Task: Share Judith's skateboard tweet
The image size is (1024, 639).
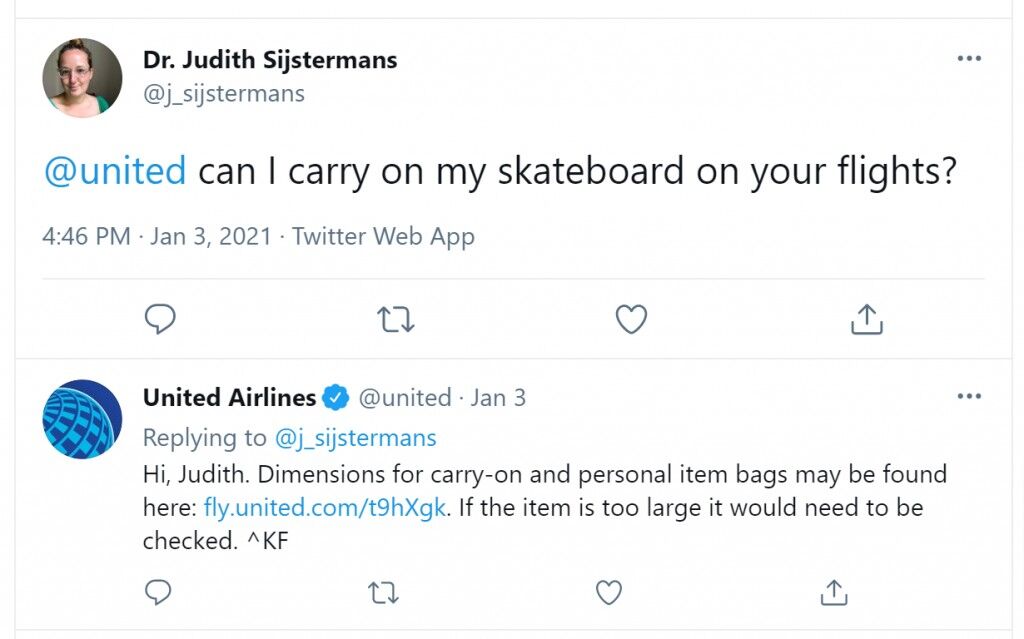Action: [x=867, y=320]
